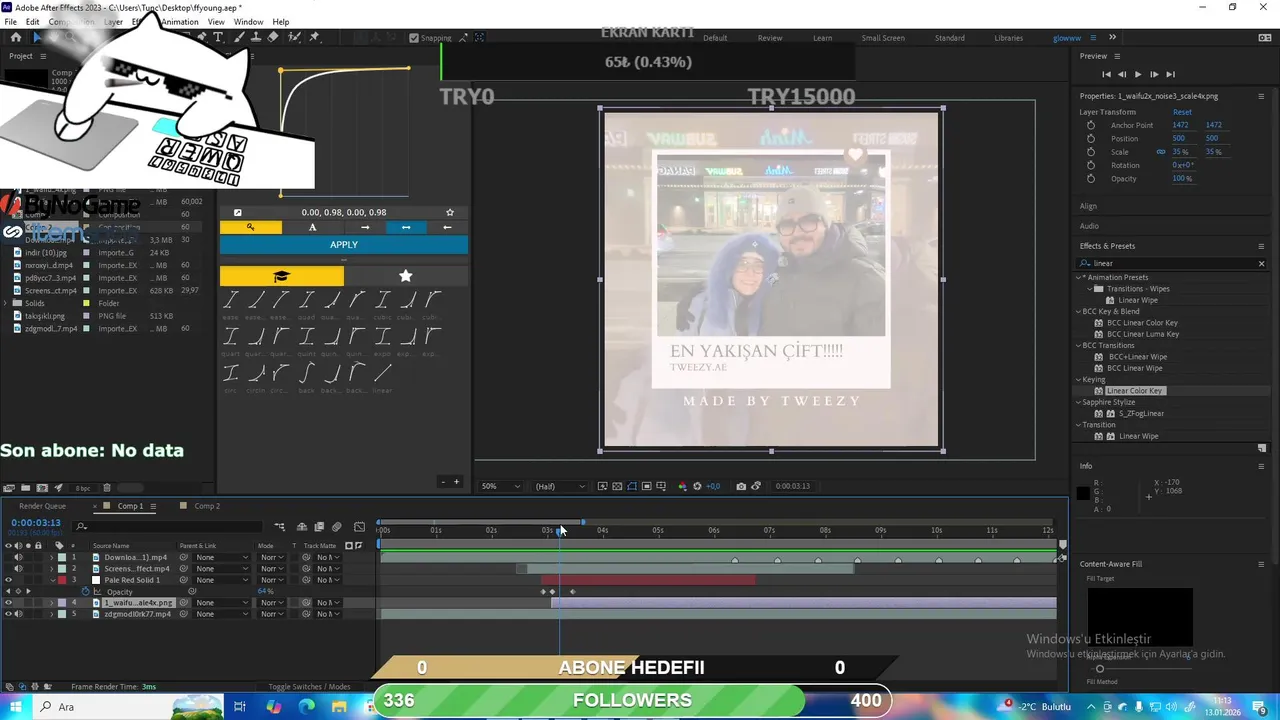Image resolution: width=1280 pixels, height=720 pixels.
Task: Open the grid and guide options
Action: [x=661, y=486]
